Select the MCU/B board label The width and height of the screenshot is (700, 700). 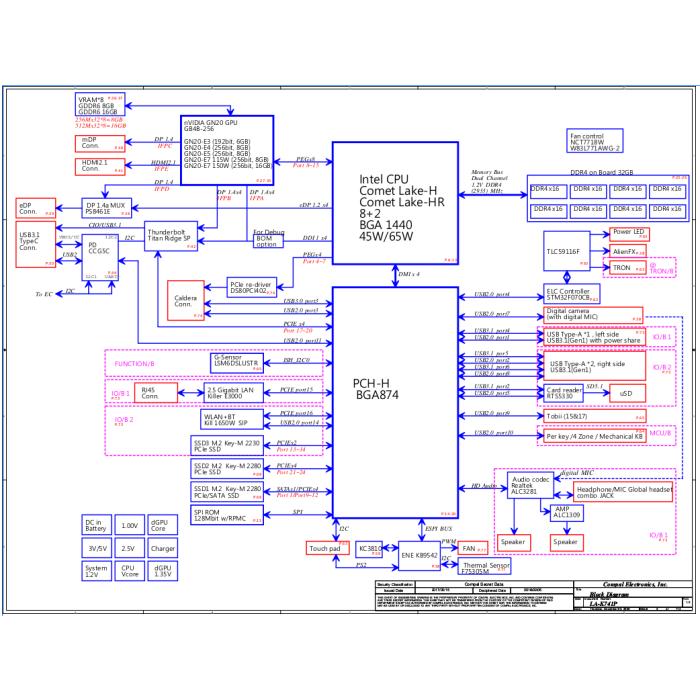point(660,433)
